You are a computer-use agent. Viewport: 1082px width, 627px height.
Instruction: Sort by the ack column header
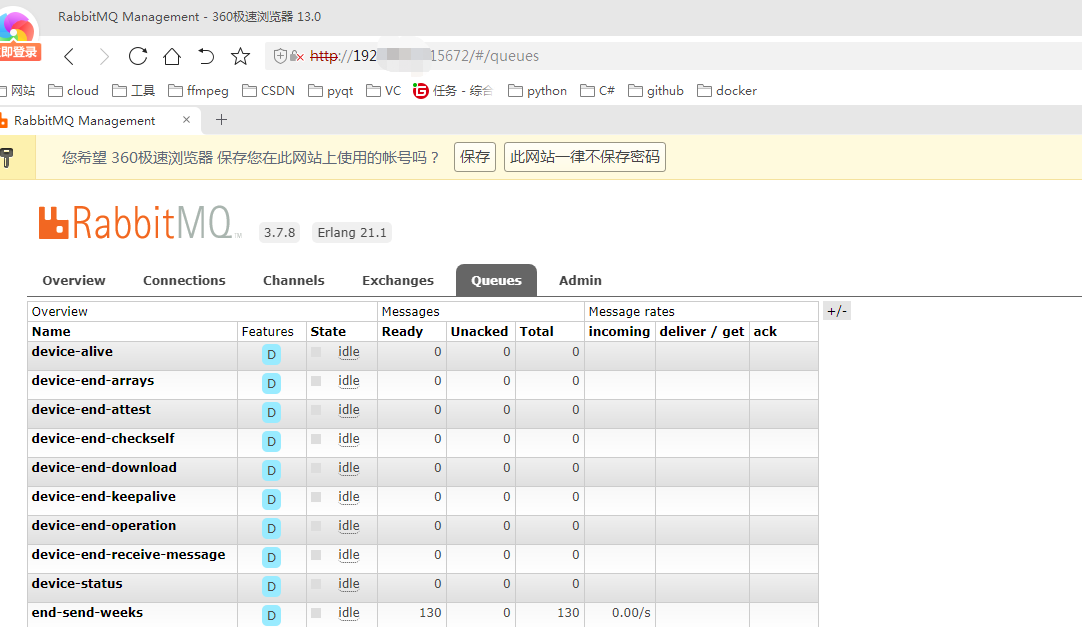(x=765, y=332)
